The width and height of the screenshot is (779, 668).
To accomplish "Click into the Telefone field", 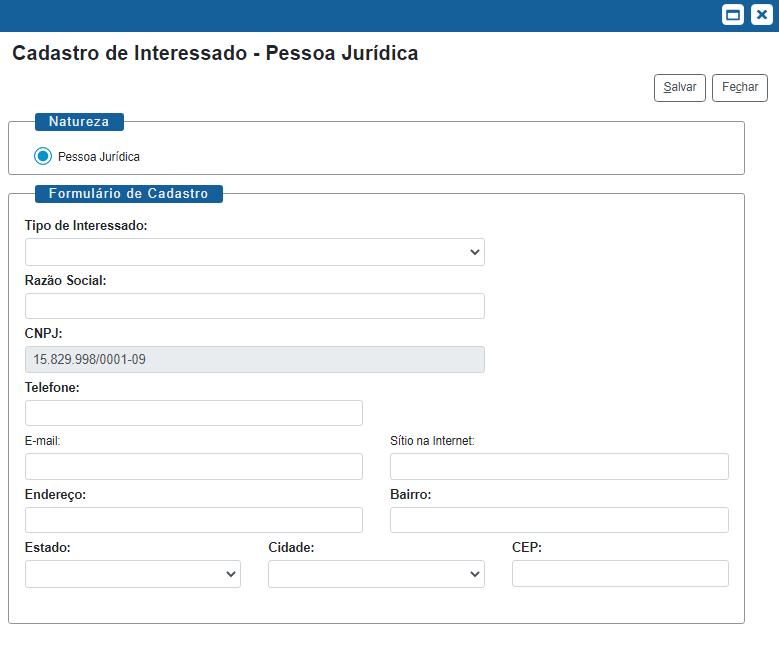I will 193,413.
